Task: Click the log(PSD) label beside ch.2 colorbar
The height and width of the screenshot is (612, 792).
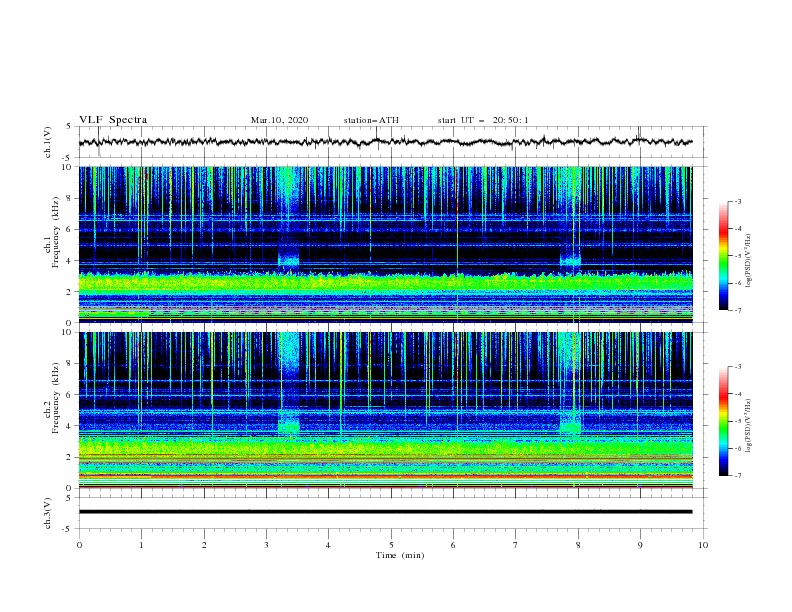Action: [x=748, y=425]
